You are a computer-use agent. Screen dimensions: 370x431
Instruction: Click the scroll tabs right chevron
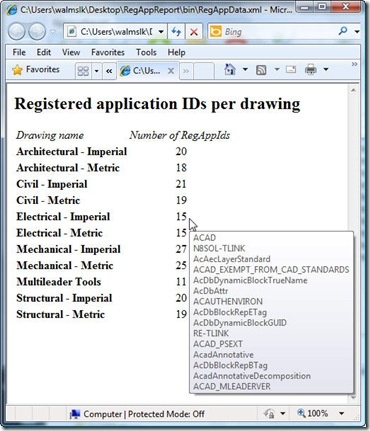pos(186,71)
